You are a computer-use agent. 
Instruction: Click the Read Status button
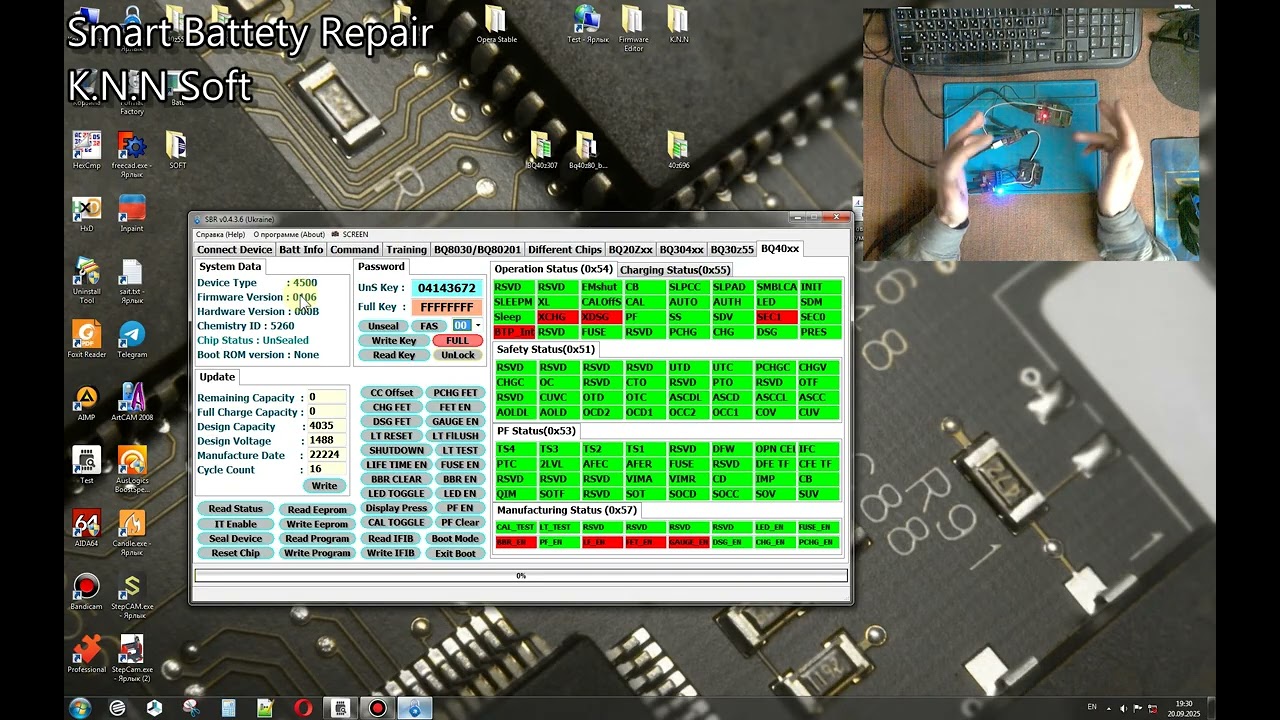(236, 509)
